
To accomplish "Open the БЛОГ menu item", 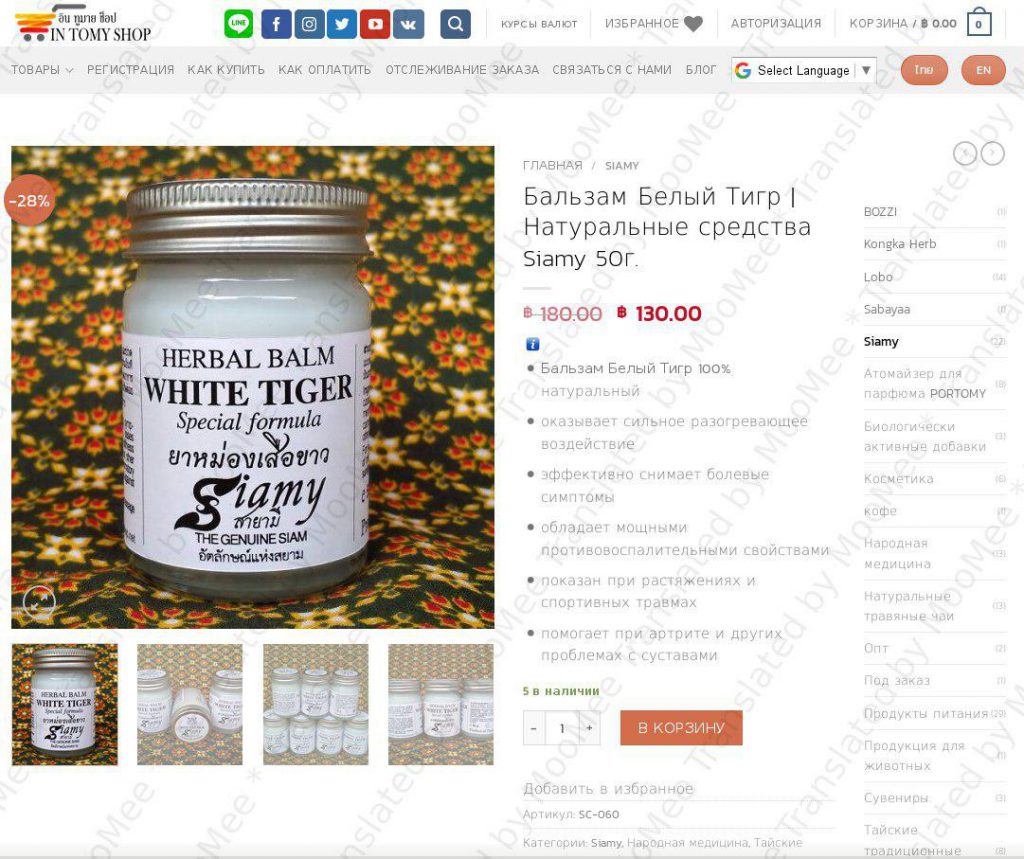I will [701, 70].
